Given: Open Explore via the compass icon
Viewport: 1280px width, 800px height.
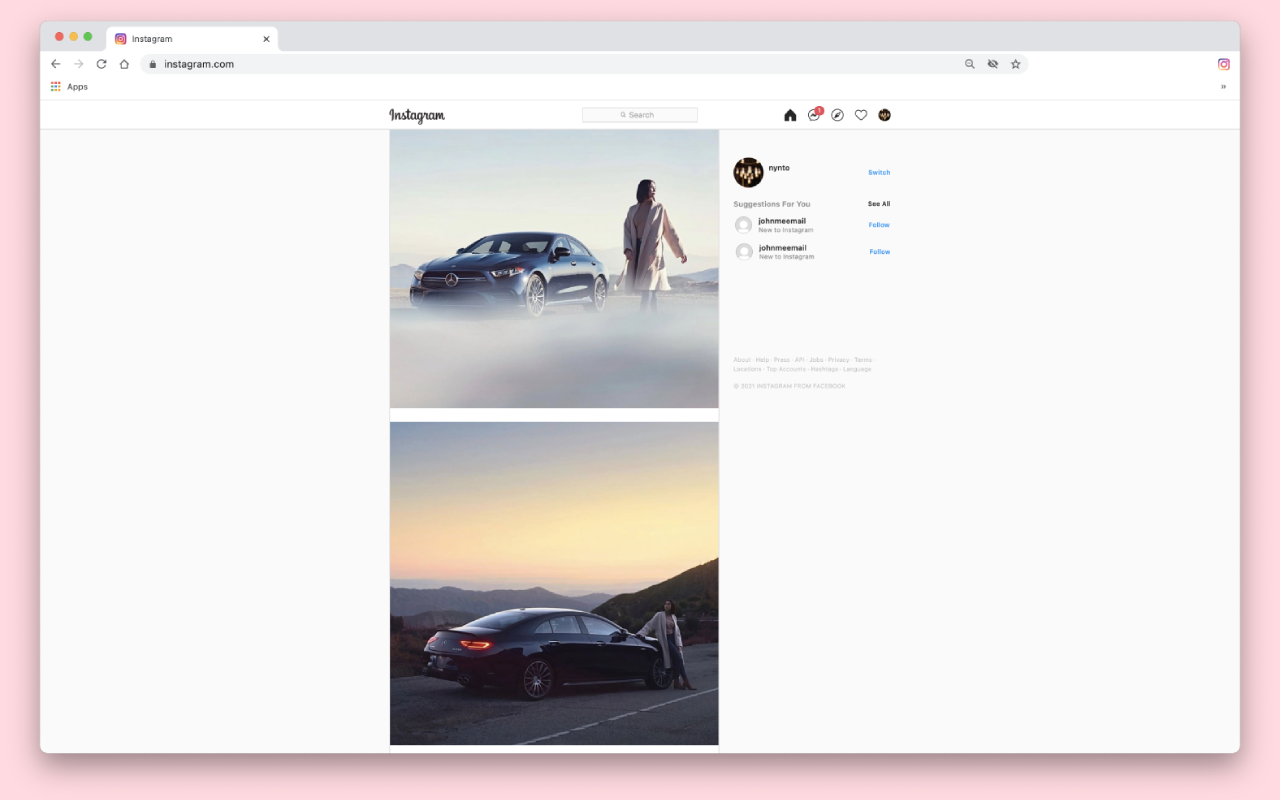Looking at the screenshot, I should tap(837, 114).
